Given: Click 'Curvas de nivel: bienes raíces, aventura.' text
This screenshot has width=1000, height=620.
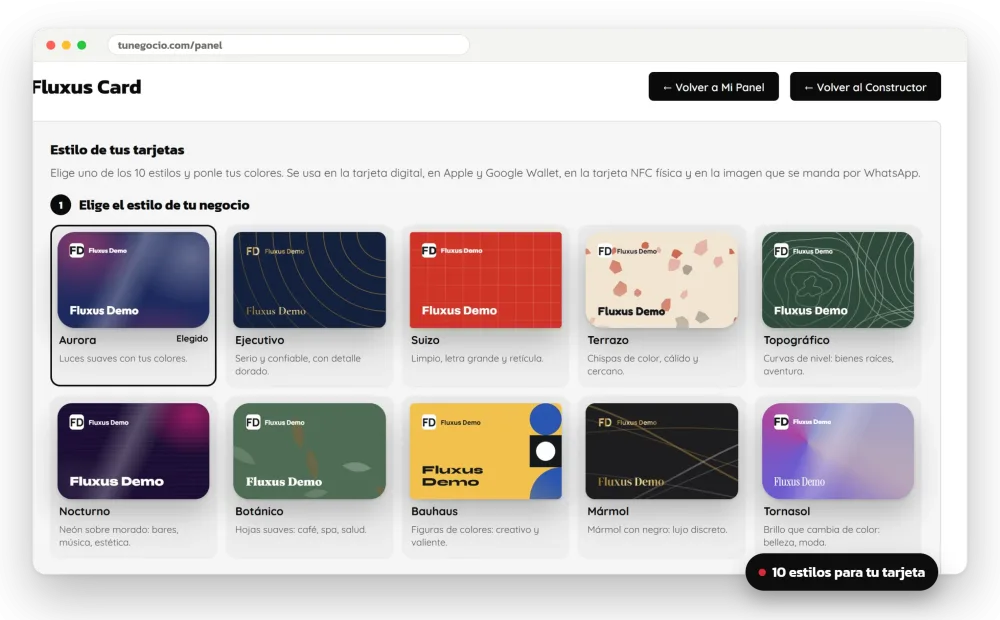Looking at the screenshot, I should coord(828,365).
